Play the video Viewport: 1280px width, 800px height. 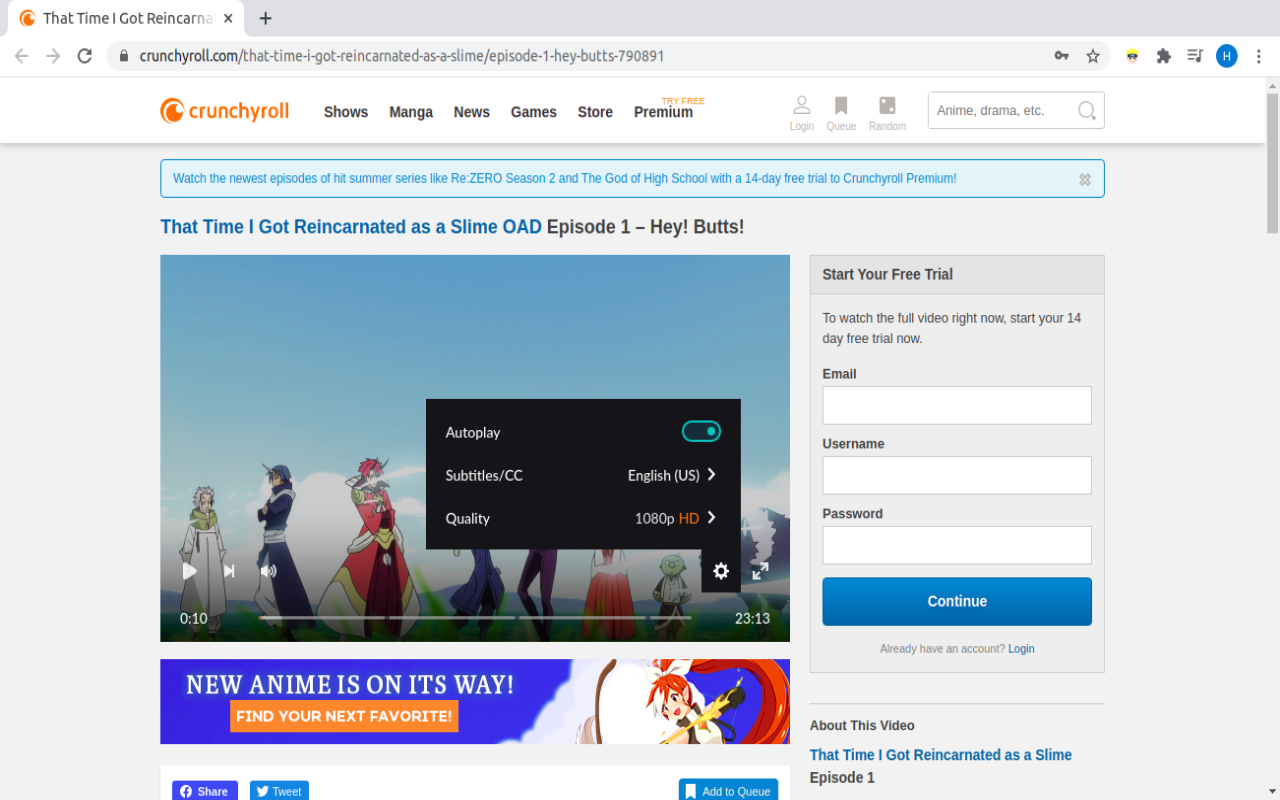189,571
